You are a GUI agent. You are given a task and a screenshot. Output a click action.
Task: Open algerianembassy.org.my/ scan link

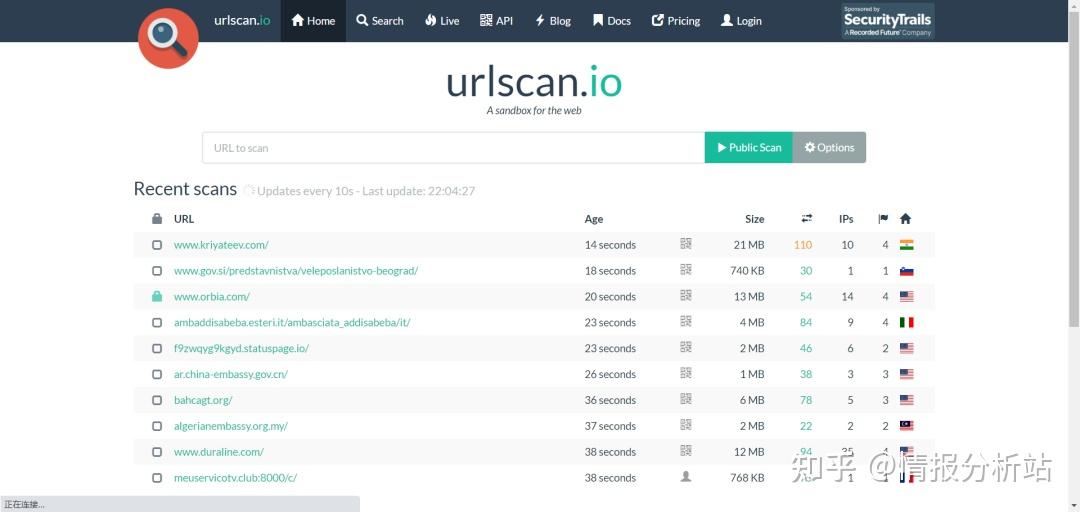pos(231,426)
